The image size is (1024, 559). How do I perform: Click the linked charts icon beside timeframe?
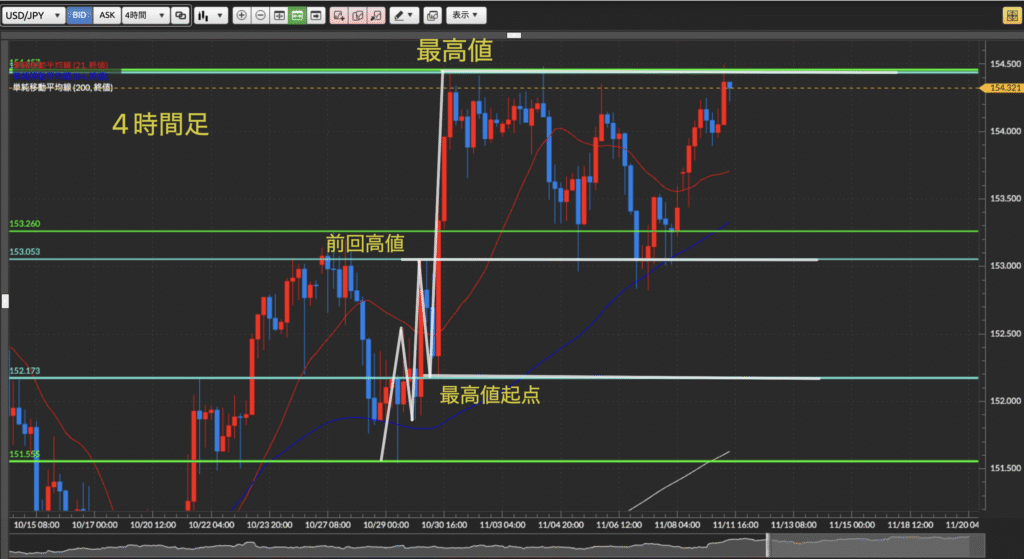180,16
